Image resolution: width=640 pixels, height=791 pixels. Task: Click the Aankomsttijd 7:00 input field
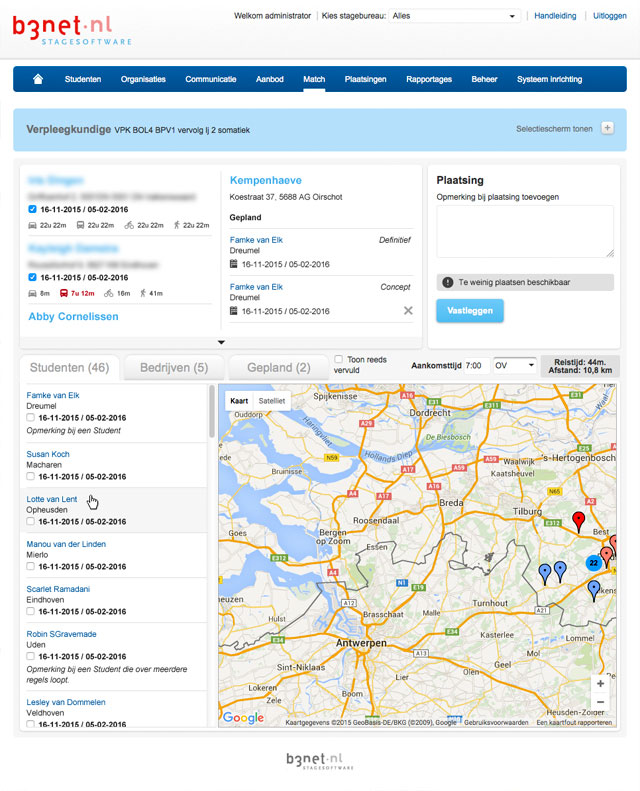477,365
